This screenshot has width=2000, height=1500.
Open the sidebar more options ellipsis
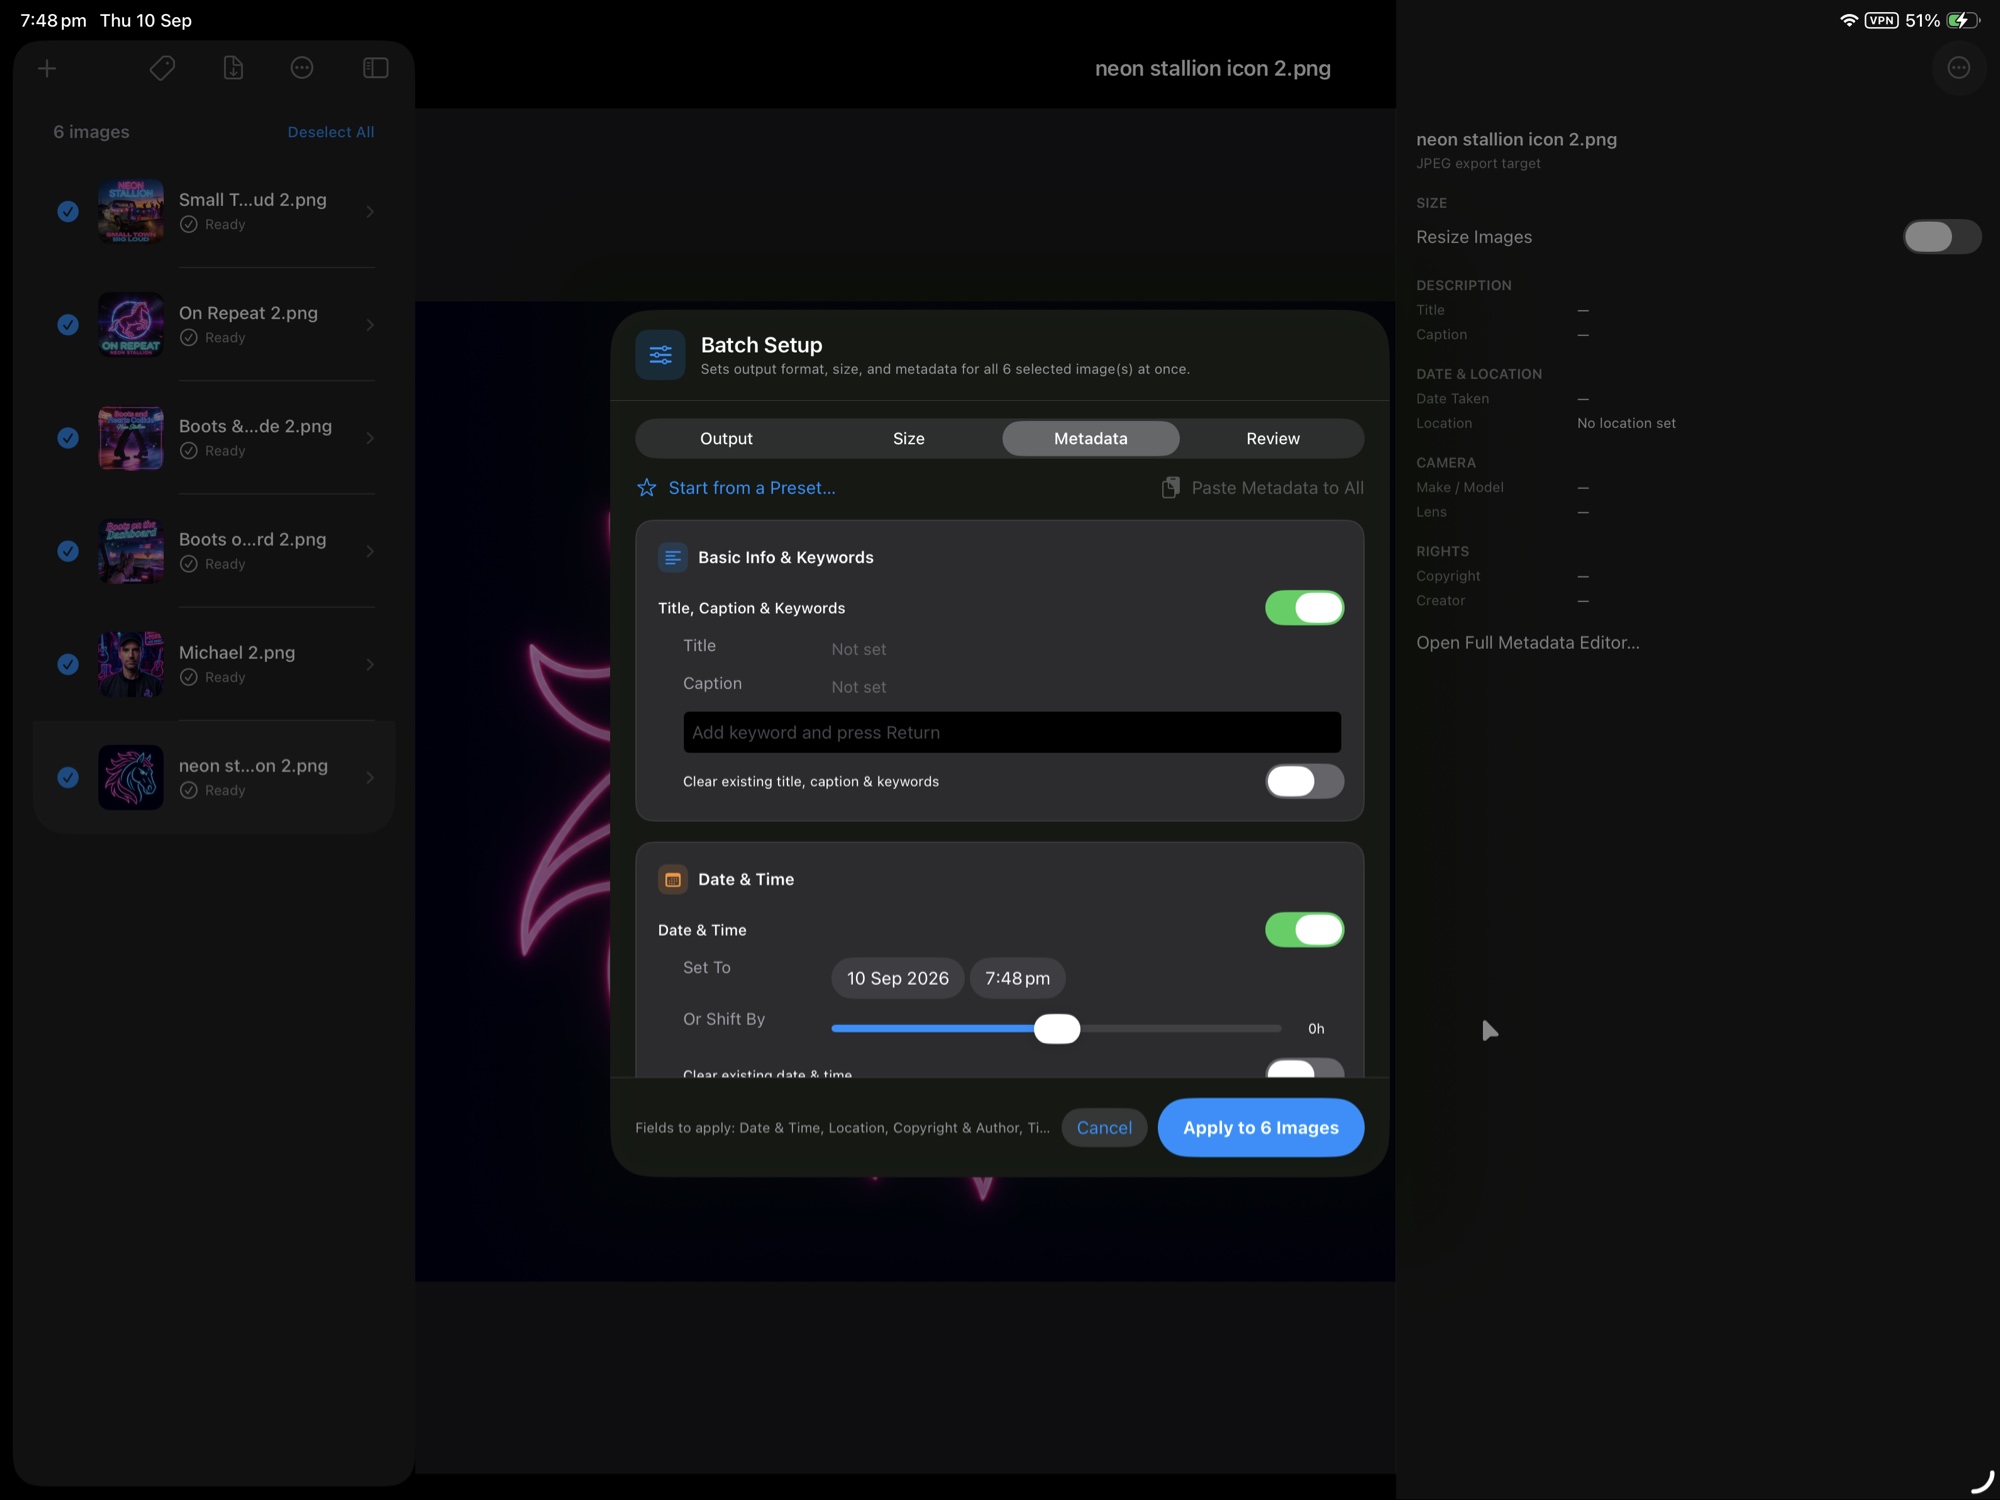pyautogui.click(x=302, y=68)
